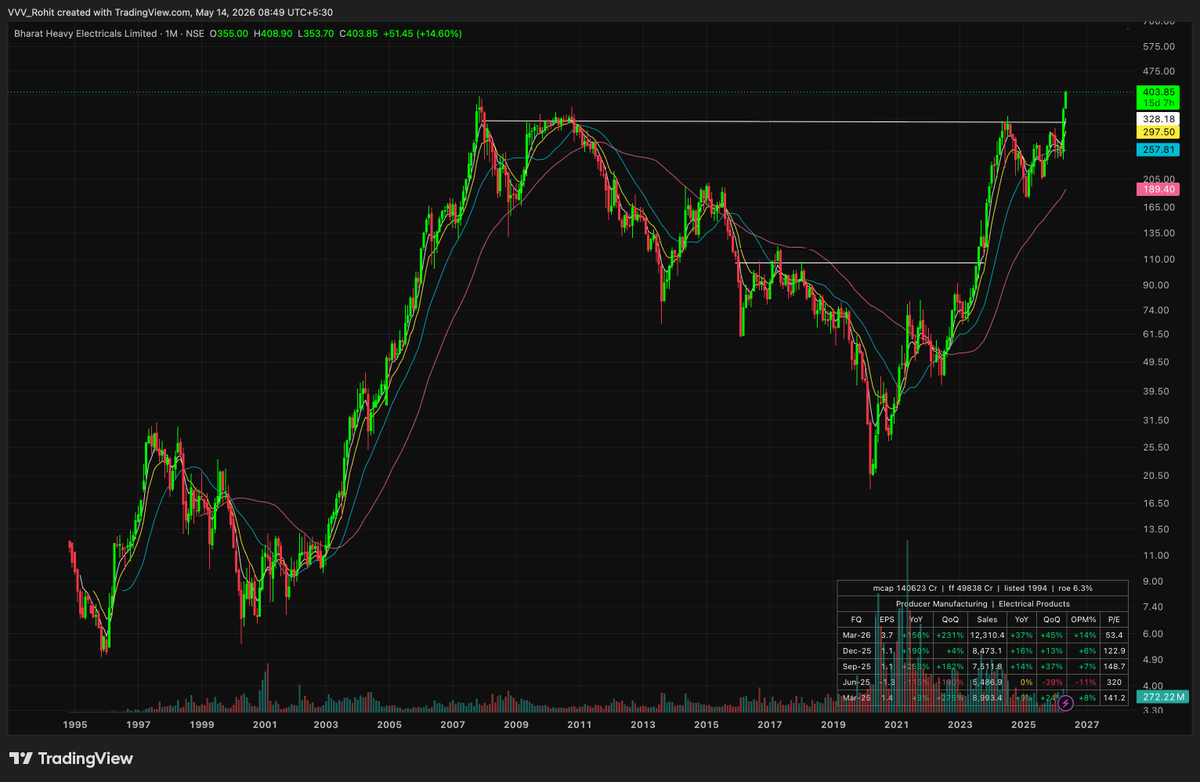Click the roe 6.3% text in table
Viewport: 1200px width, 782px height.
1075,588
